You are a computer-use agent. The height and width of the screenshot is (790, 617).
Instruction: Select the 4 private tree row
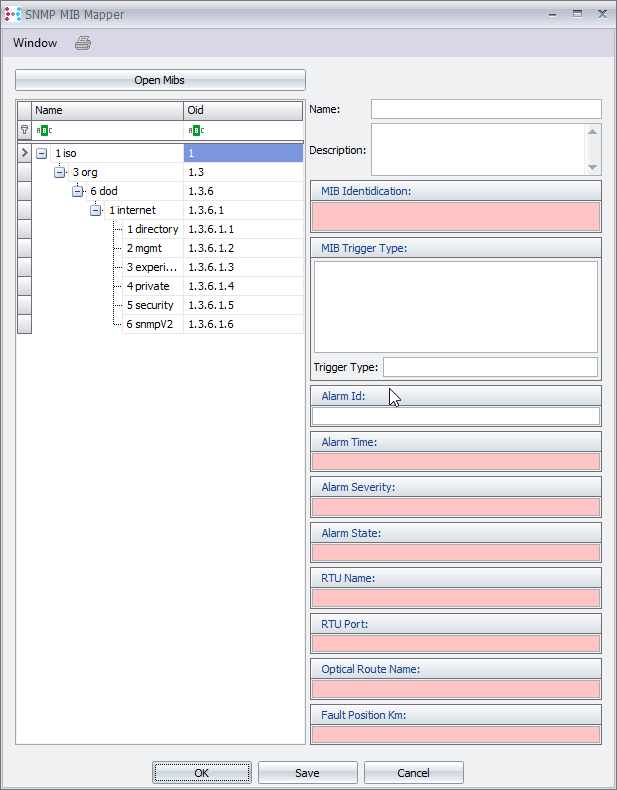(153, 286)
